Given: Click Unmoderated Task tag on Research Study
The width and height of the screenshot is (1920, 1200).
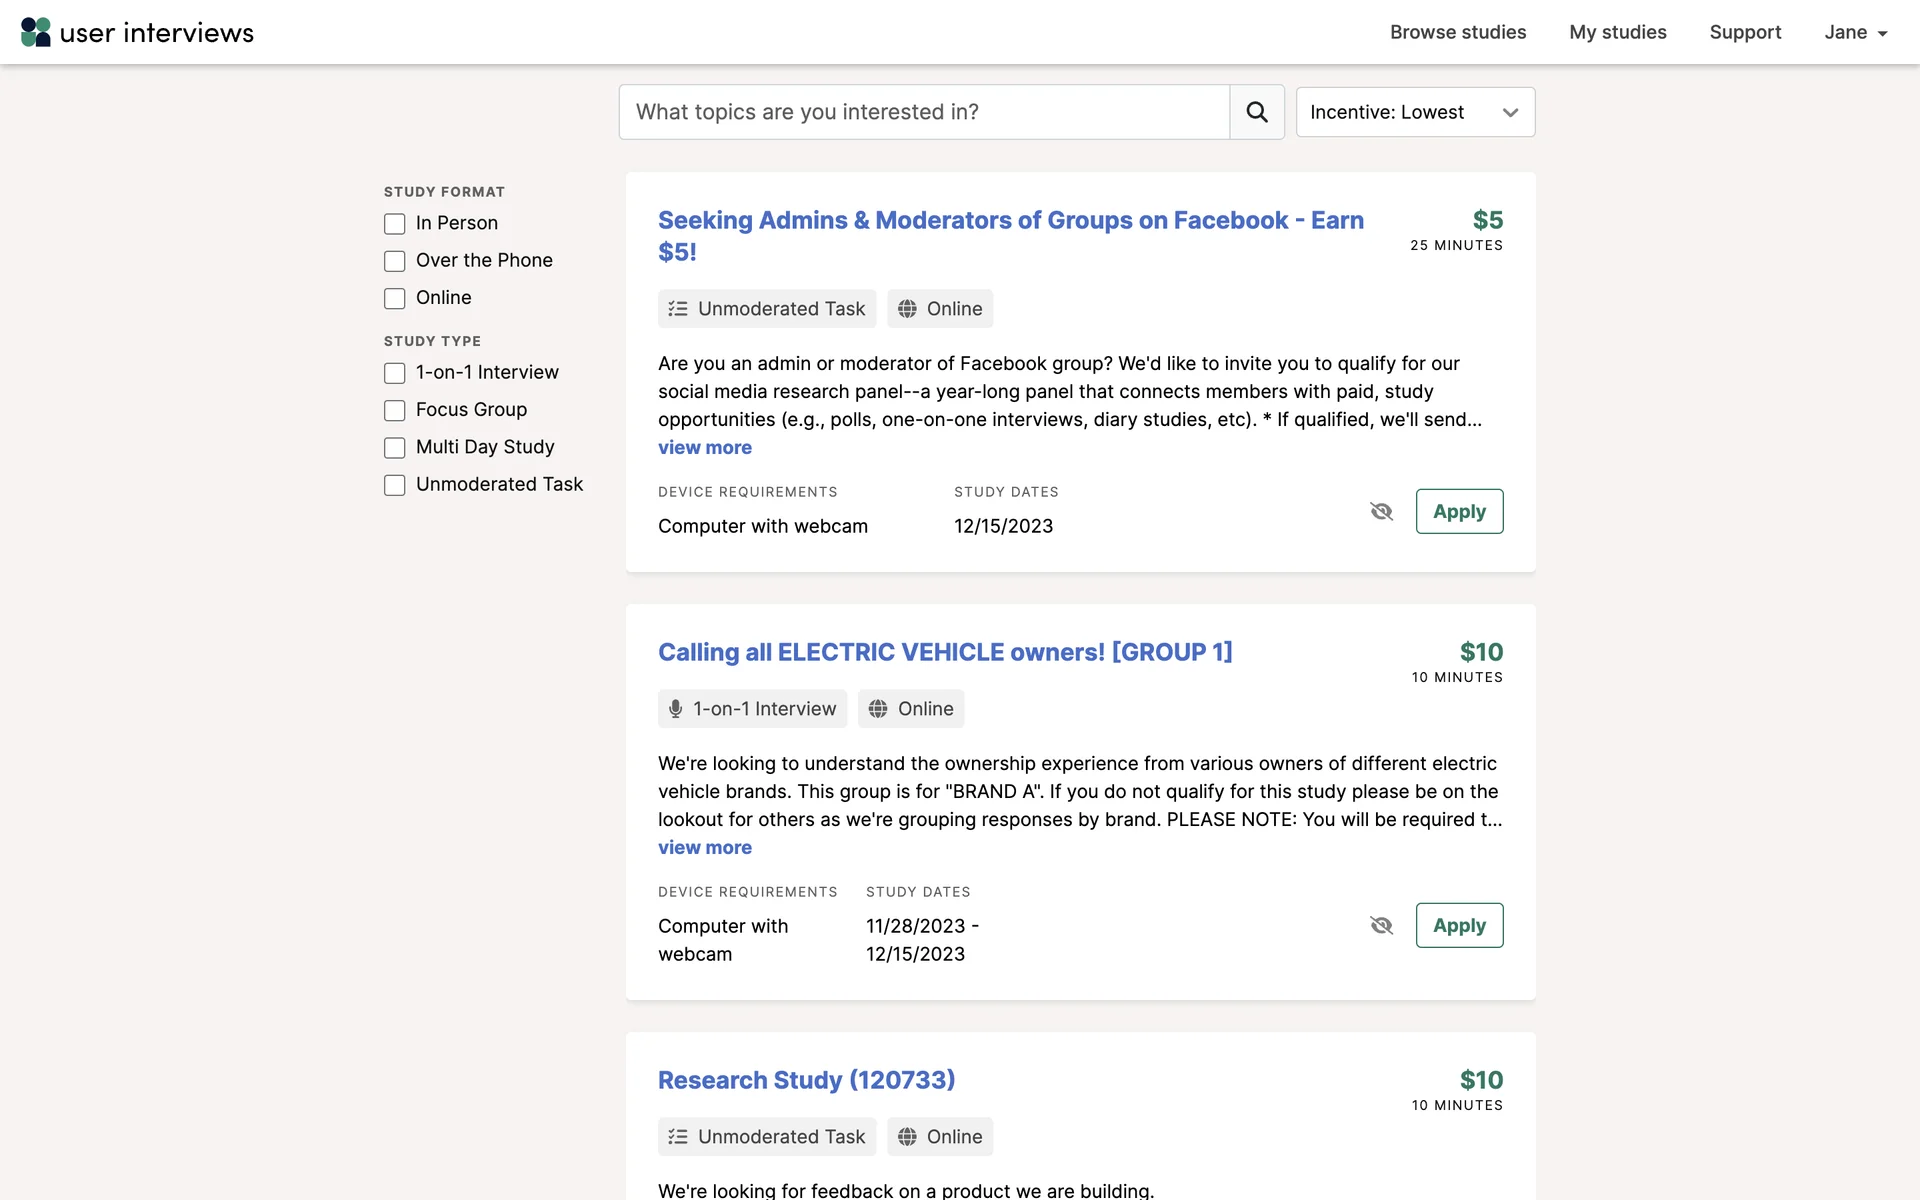Looking at the screenshot, I should click(766, 1137).
